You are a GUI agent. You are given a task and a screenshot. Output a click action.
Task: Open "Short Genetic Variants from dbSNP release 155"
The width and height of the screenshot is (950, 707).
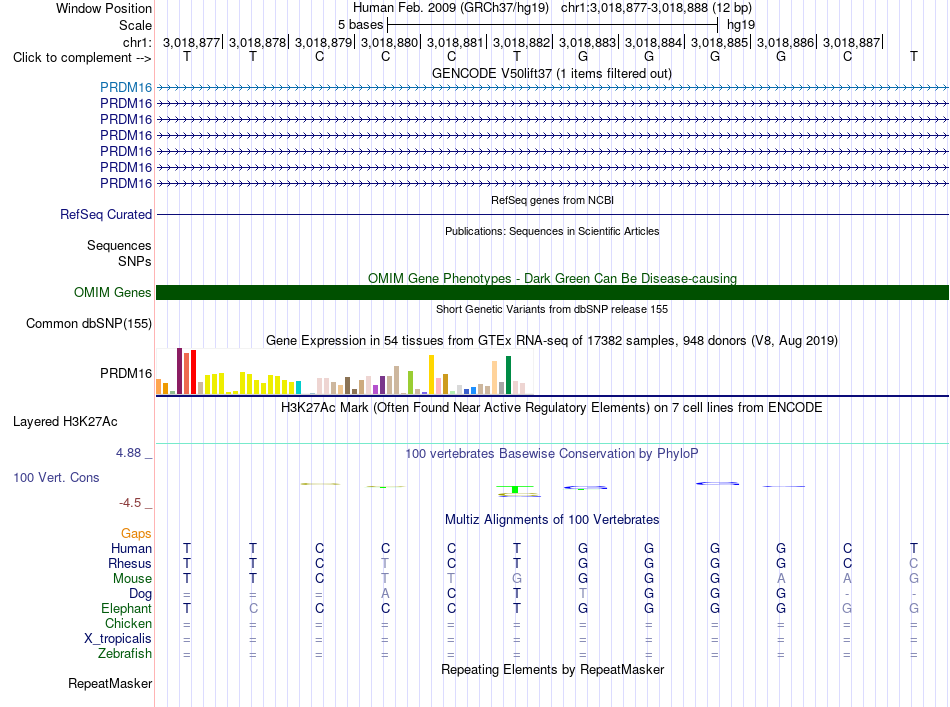click(x=552, y=309)
